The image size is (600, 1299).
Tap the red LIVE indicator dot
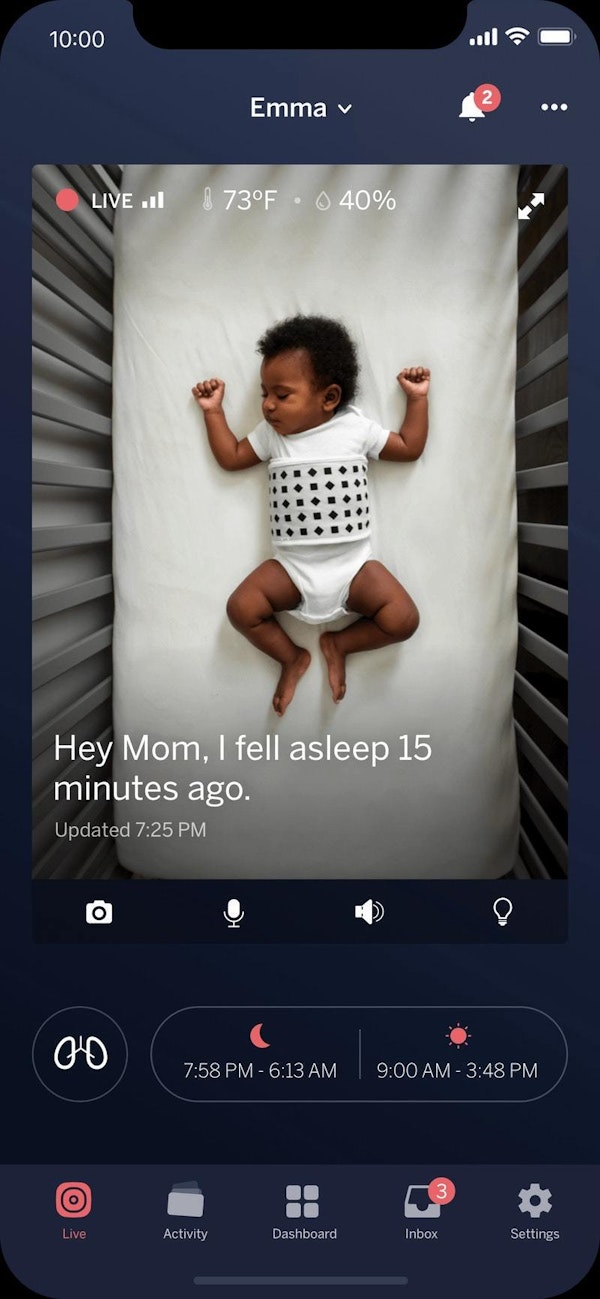click(x=67, y=200)
